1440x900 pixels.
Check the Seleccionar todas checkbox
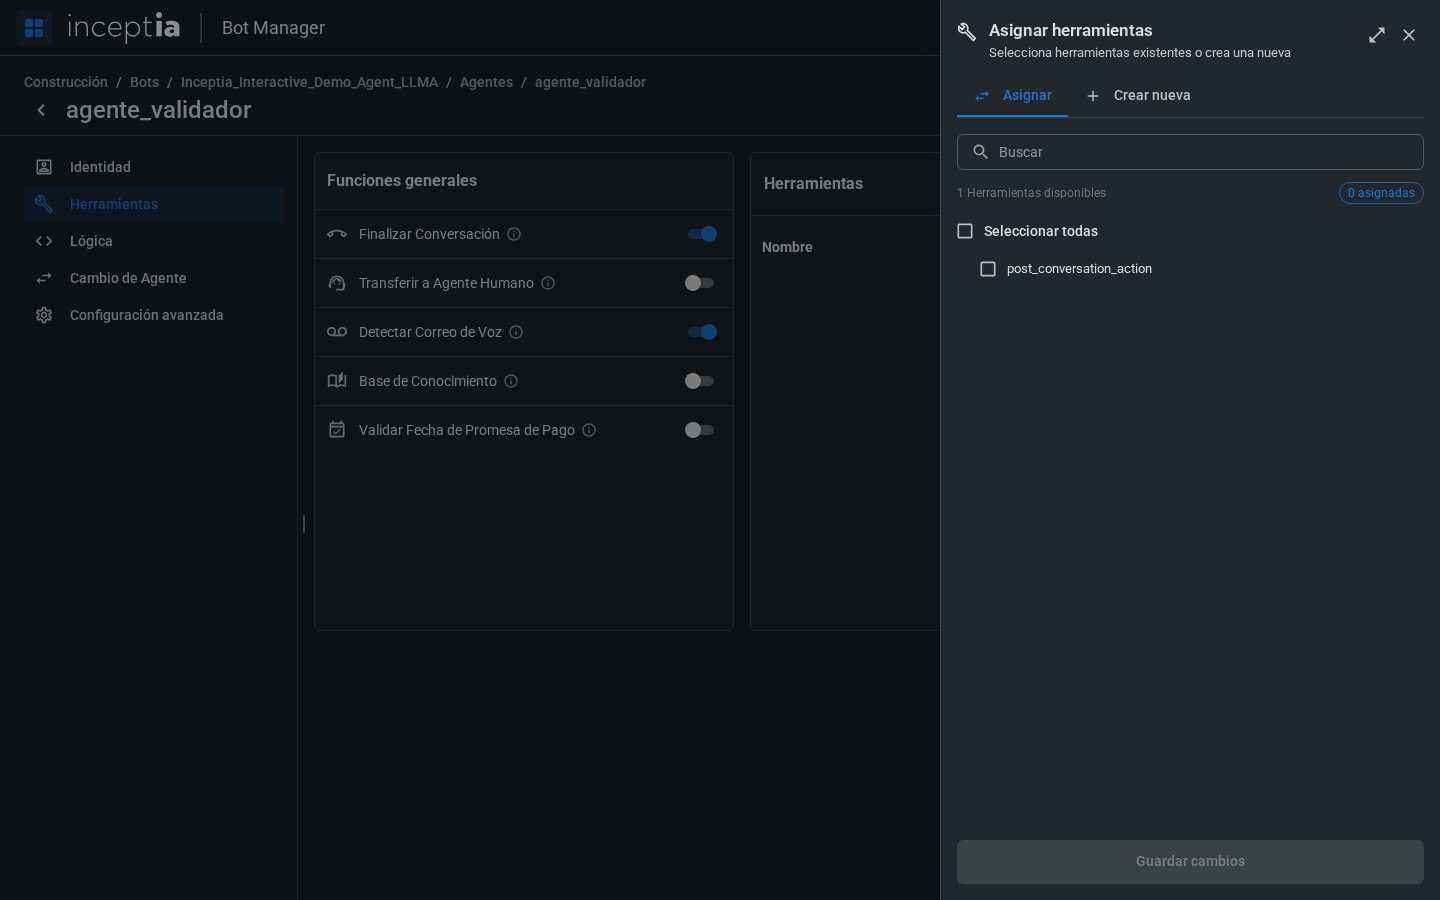click(965, 231)
